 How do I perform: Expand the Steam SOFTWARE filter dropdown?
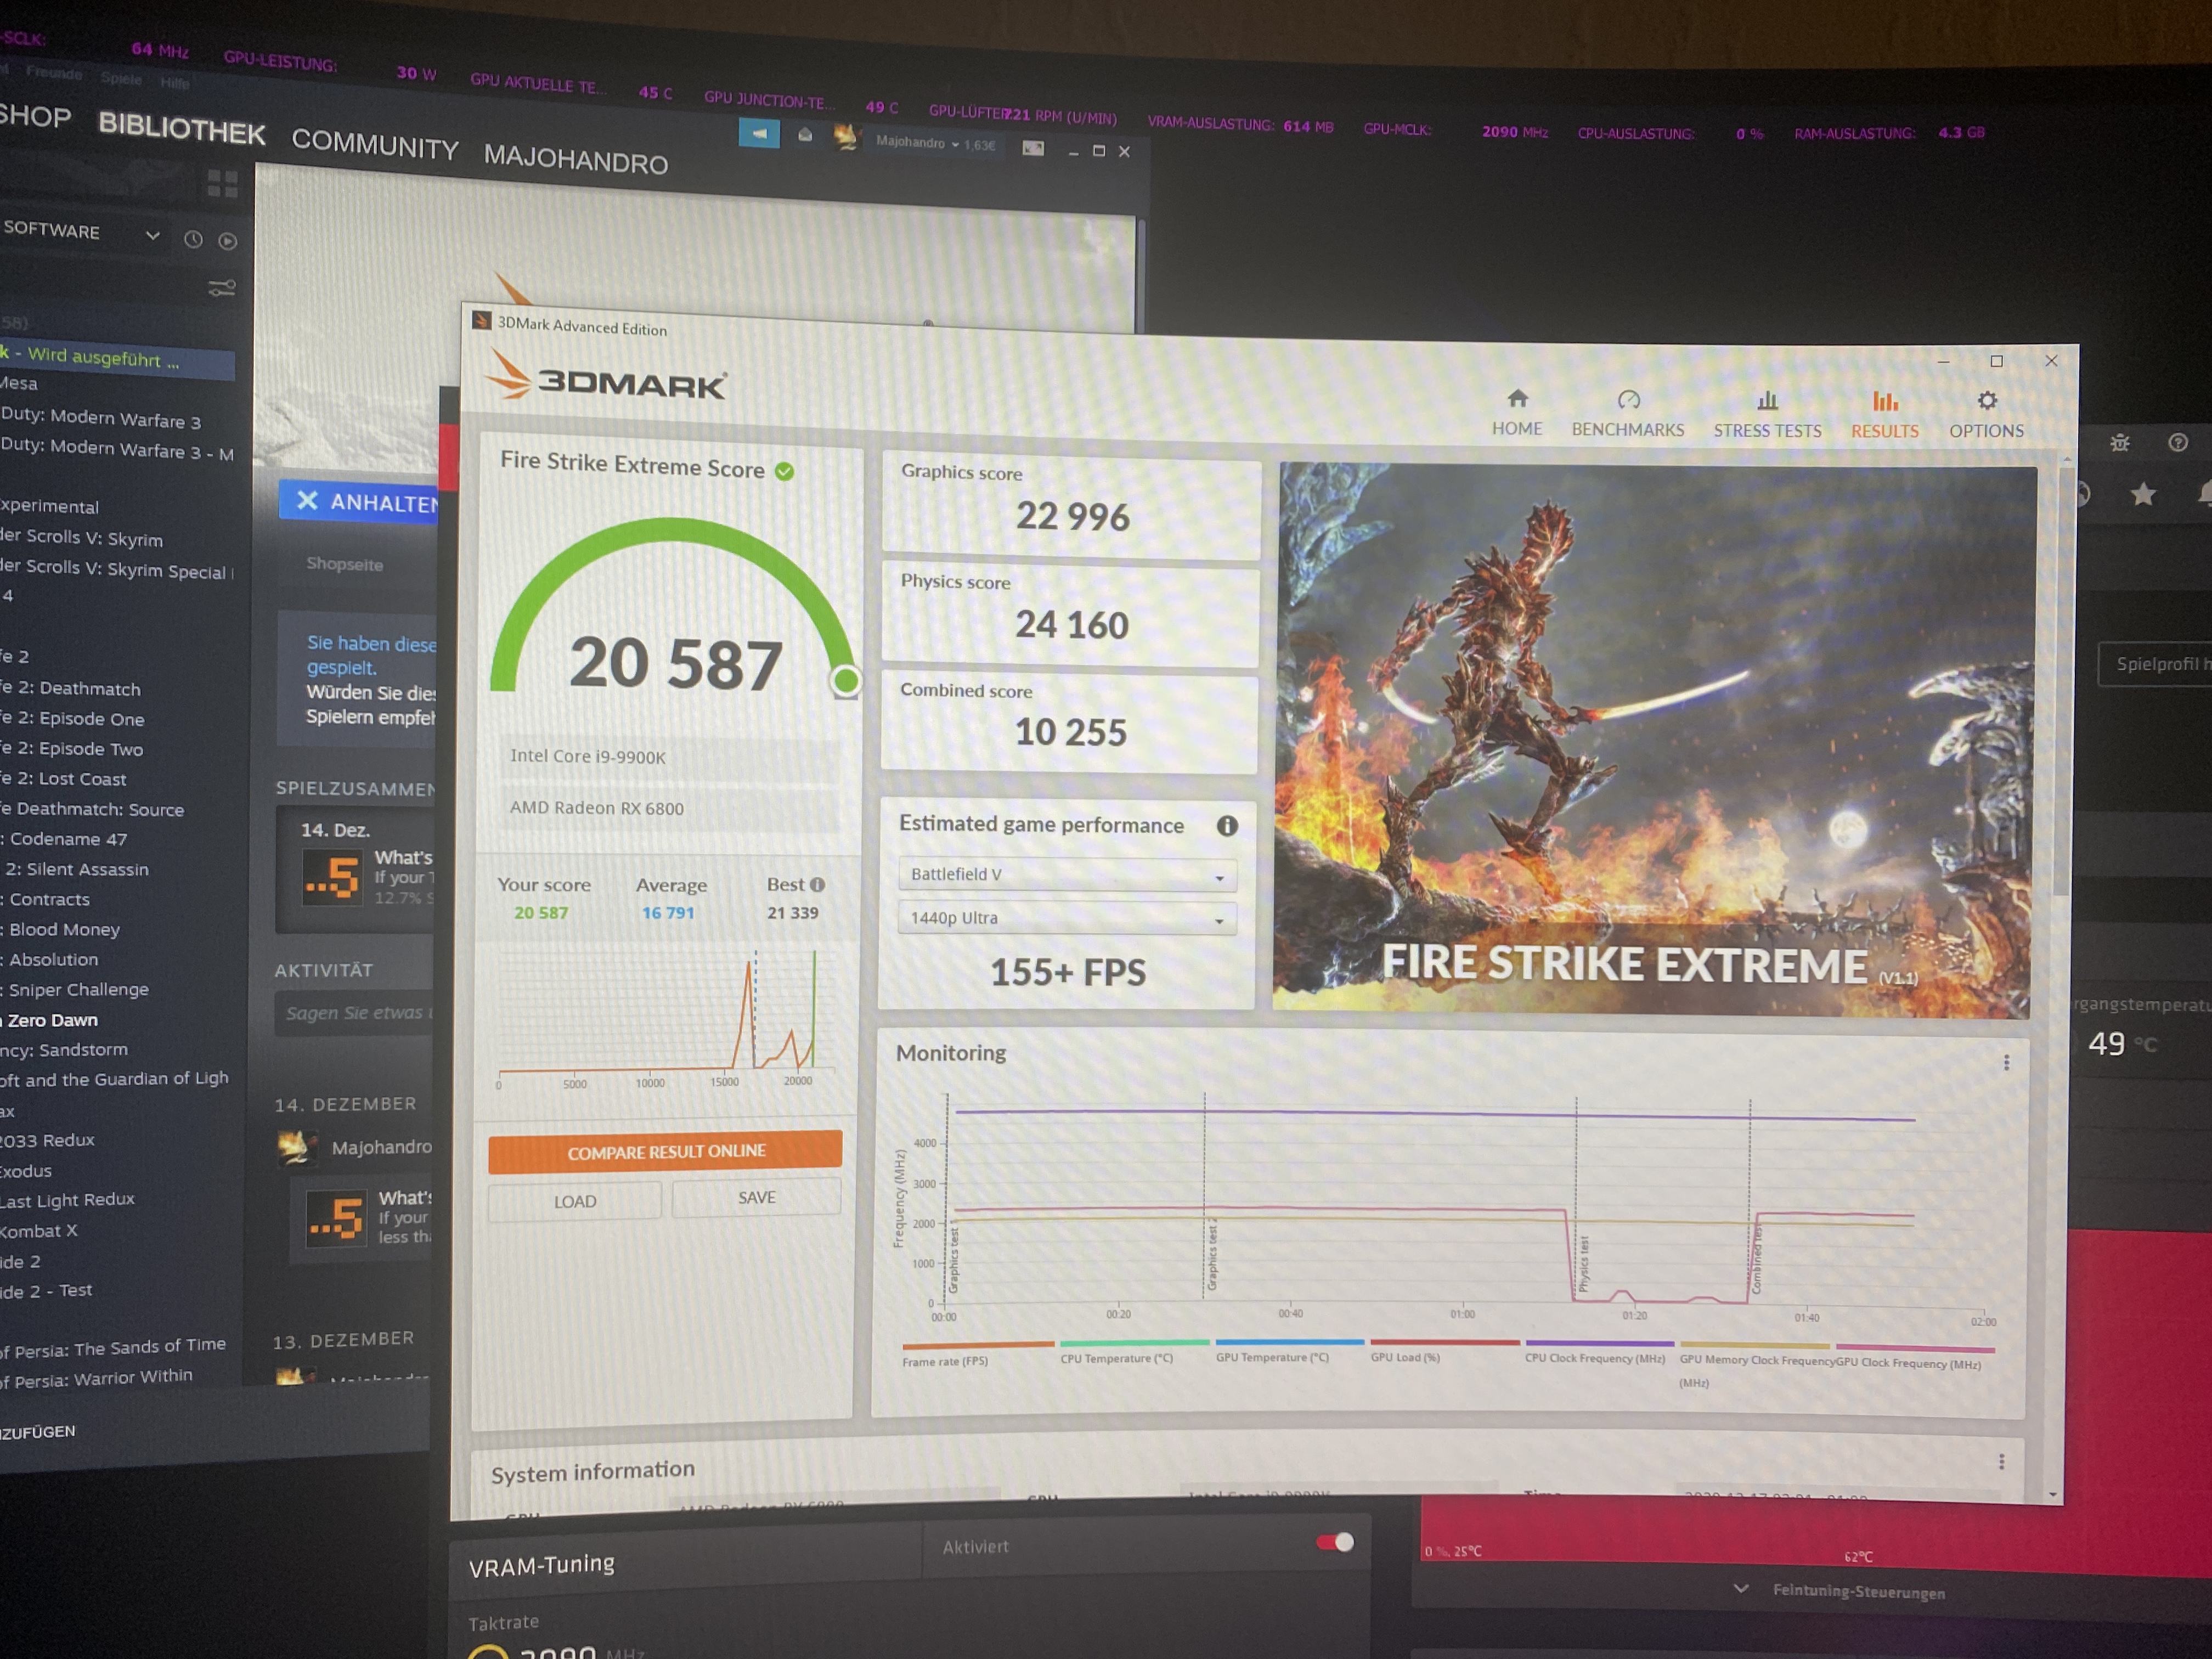pos(152,235)
